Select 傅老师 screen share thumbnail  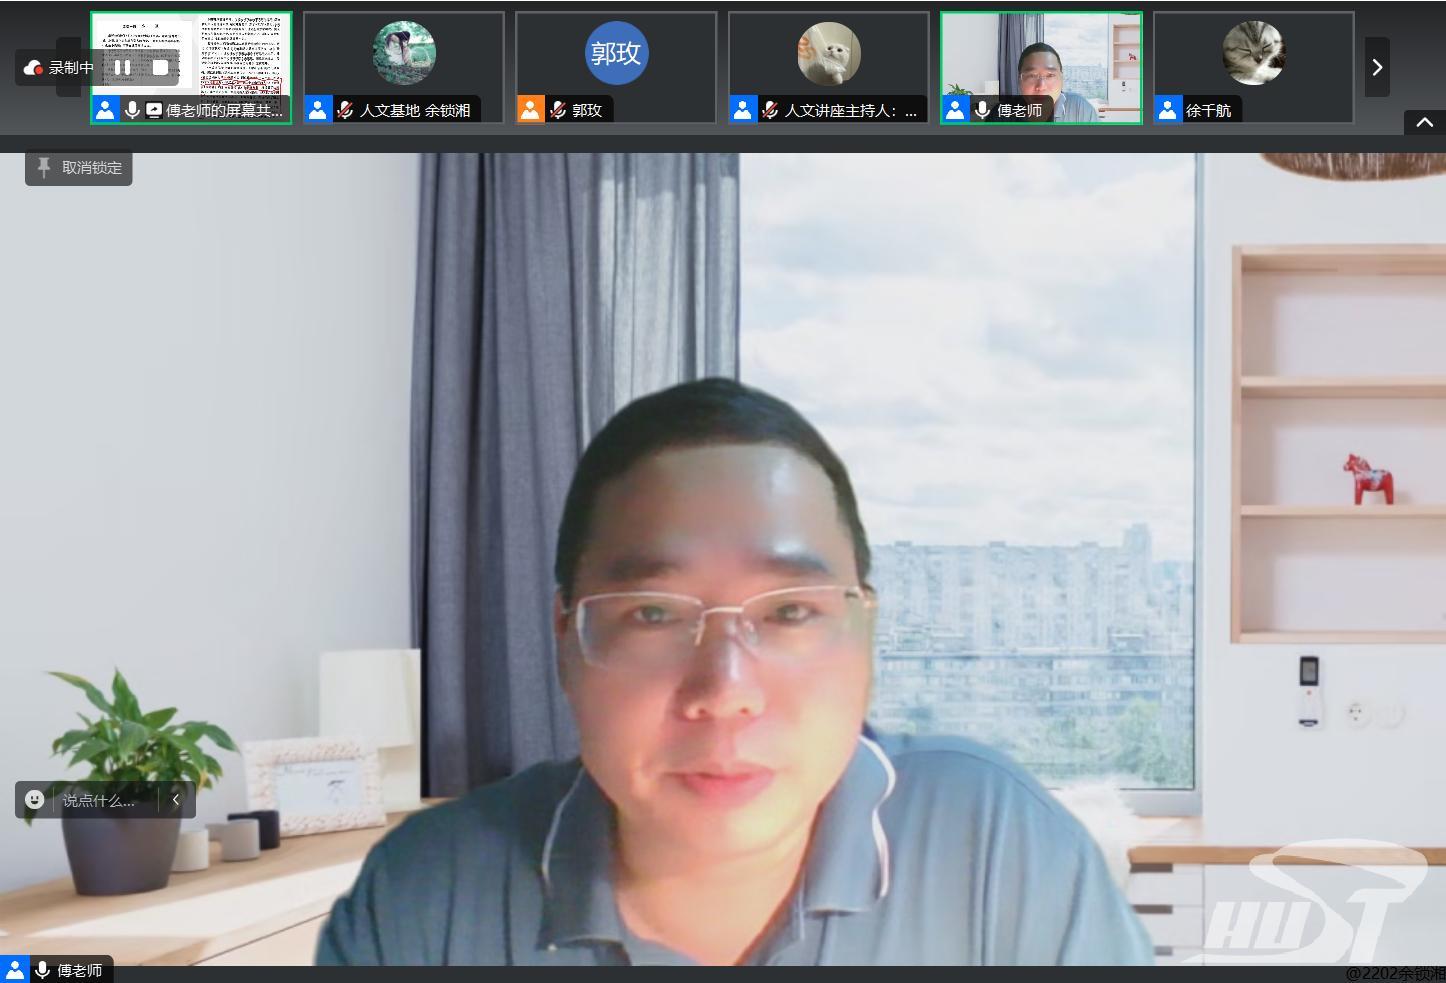(191, 55)
